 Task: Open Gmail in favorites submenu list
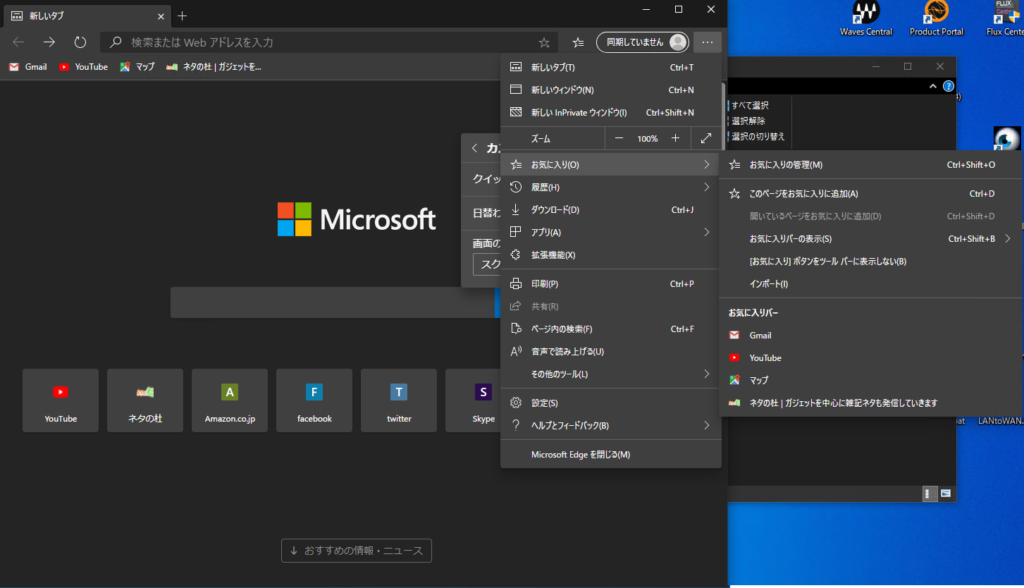pos(871,335)
